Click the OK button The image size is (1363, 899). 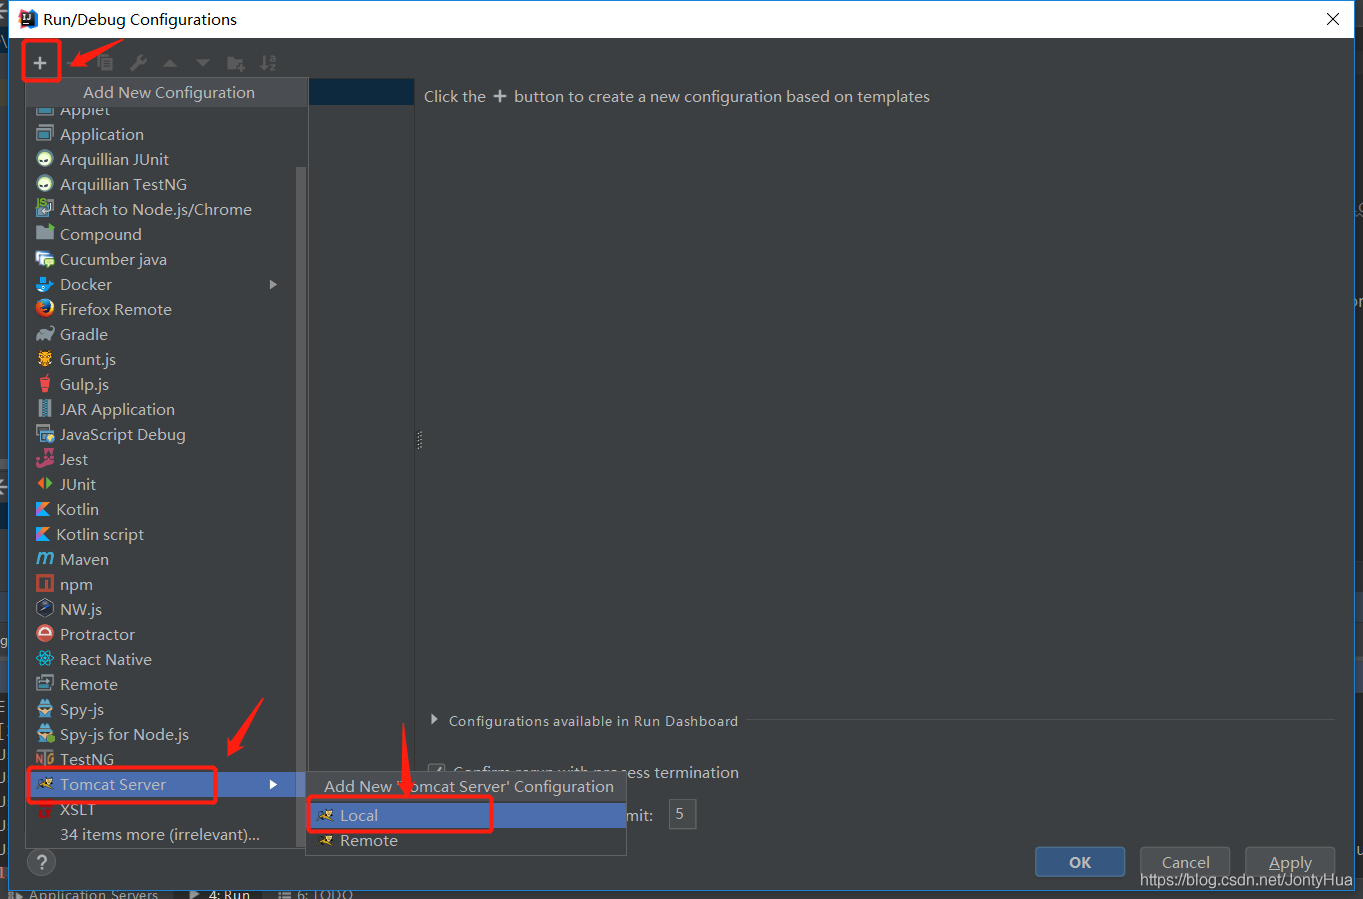(1079, 861)
